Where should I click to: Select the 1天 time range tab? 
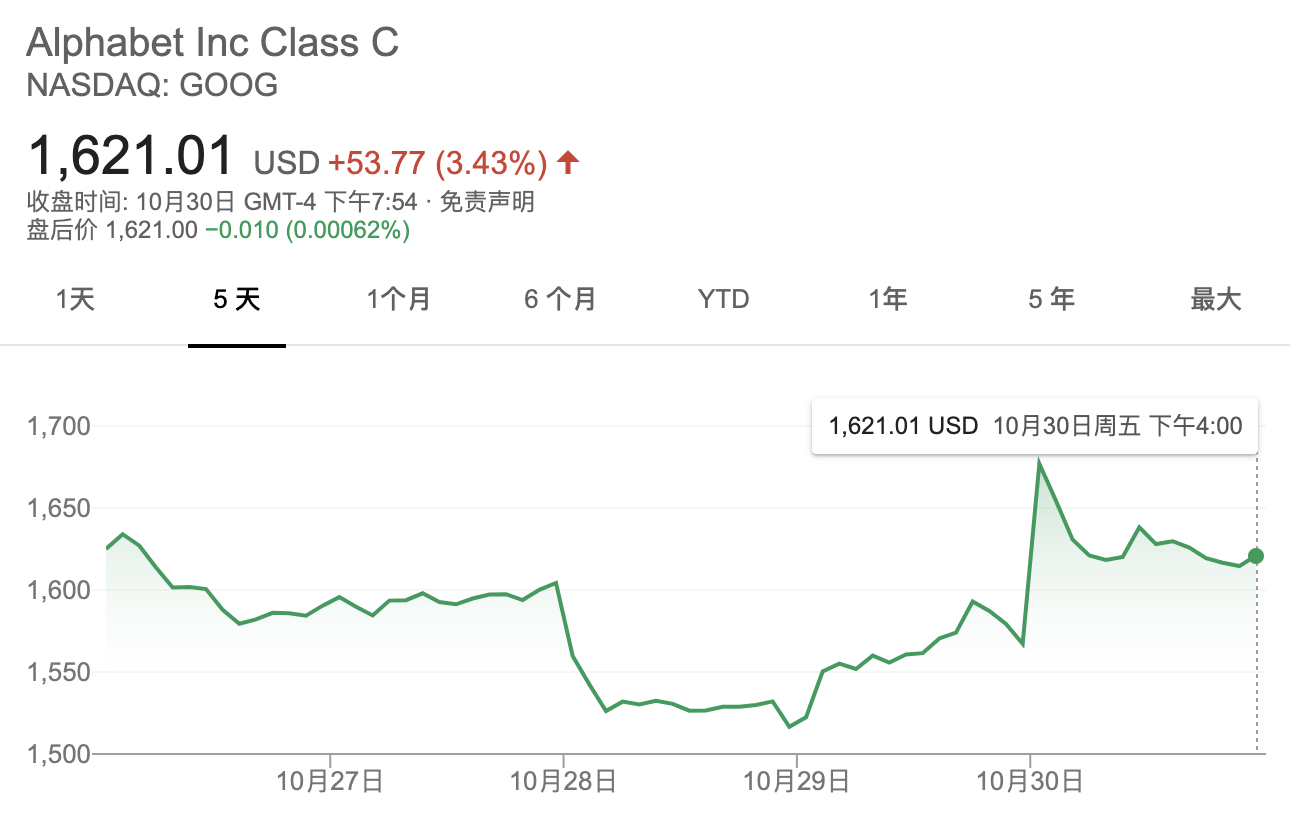coord(75,299)
